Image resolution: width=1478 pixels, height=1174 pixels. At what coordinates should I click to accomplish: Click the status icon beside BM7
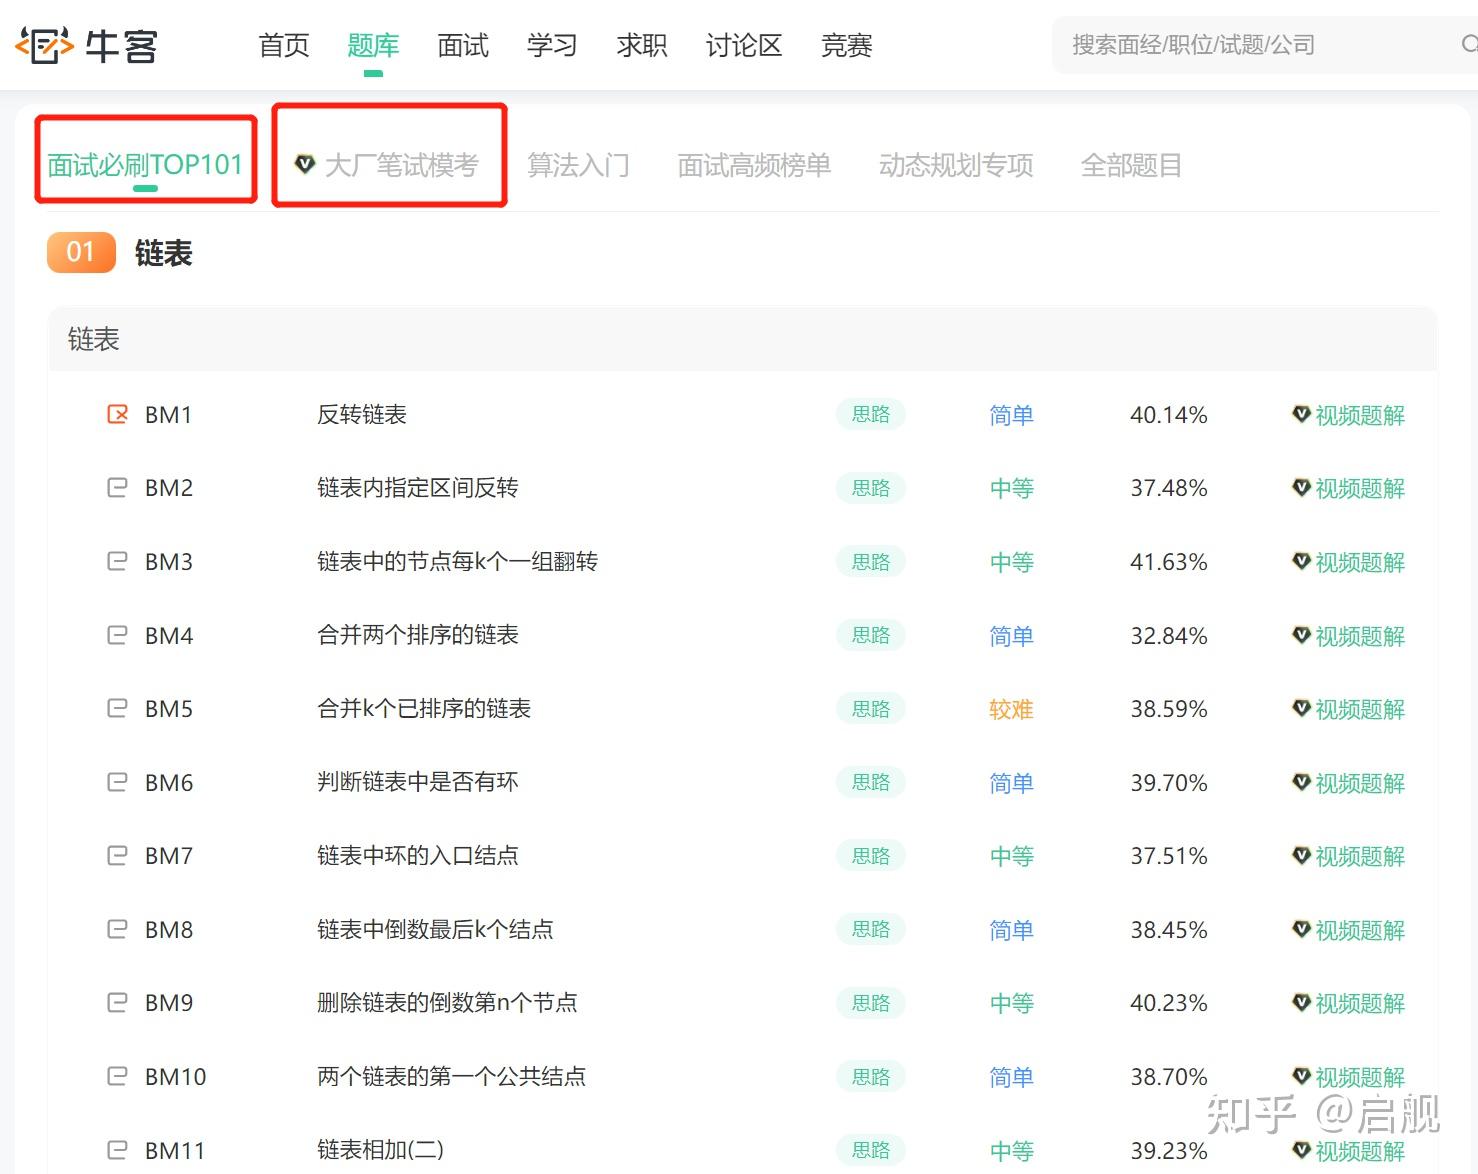click(x=117, y=855)
